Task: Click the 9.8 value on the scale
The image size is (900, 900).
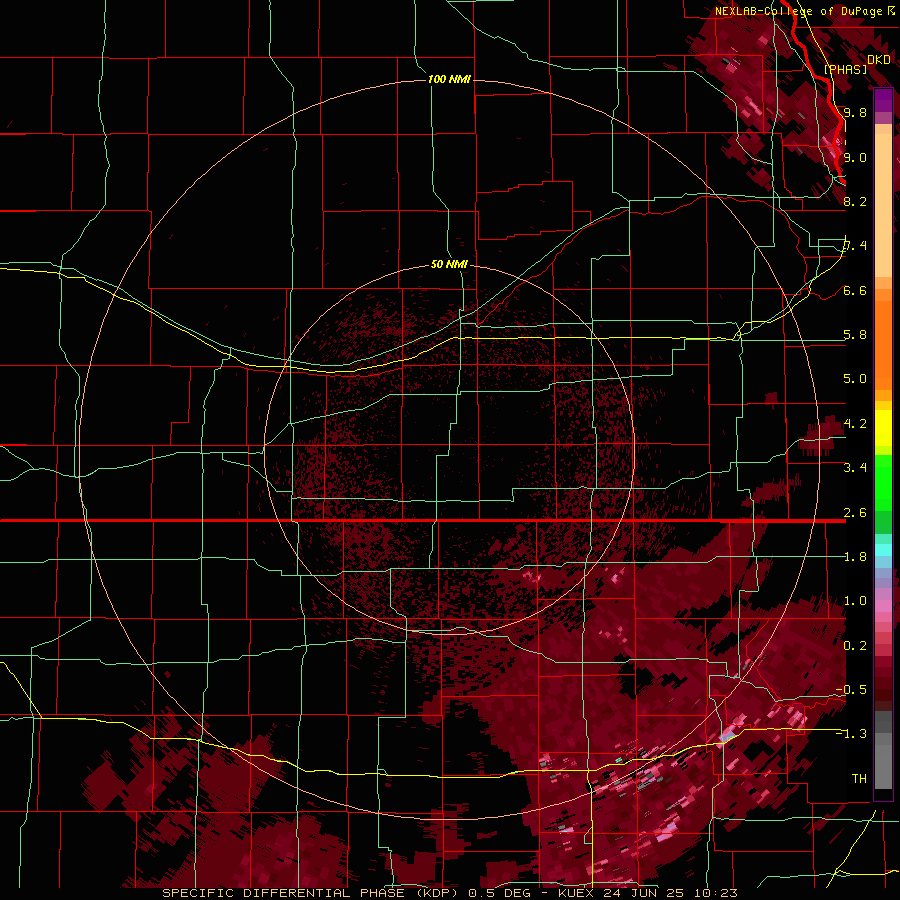Action: click(x=855, y=112)
